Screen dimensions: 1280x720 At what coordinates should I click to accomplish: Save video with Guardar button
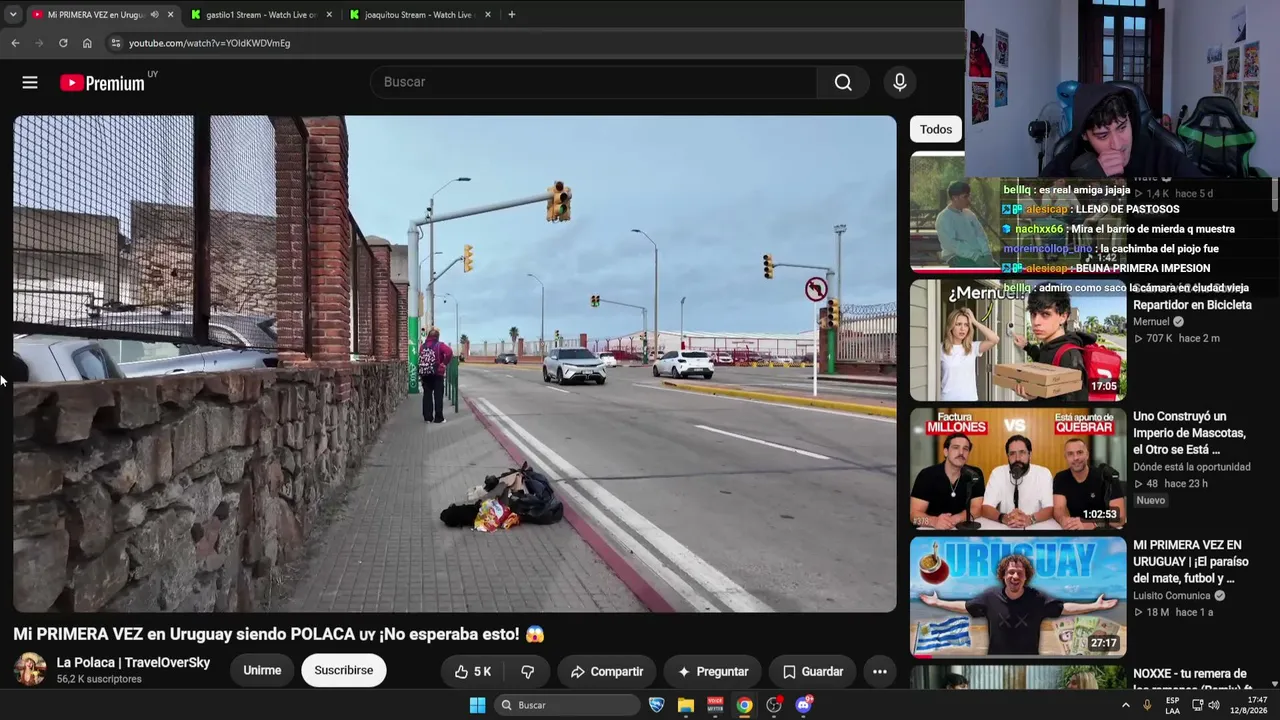click(x=813, y=672)
